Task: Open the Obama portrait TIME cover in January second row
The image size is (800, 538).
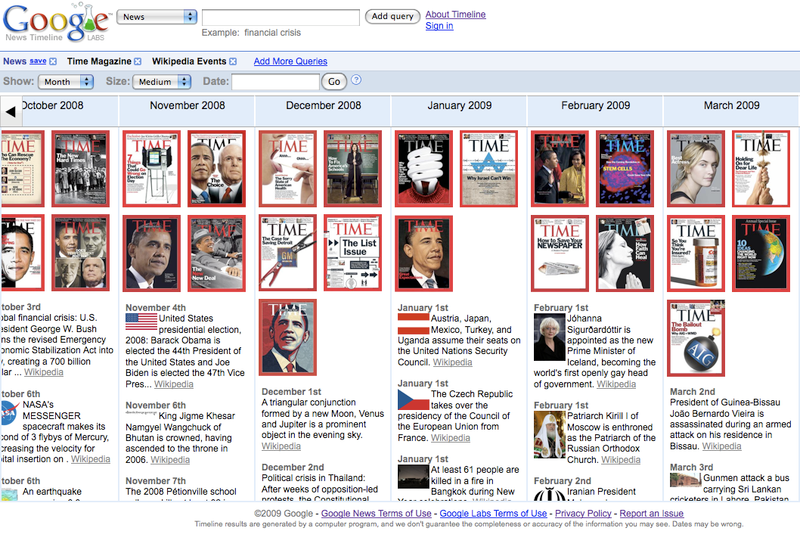Action: 424,253
